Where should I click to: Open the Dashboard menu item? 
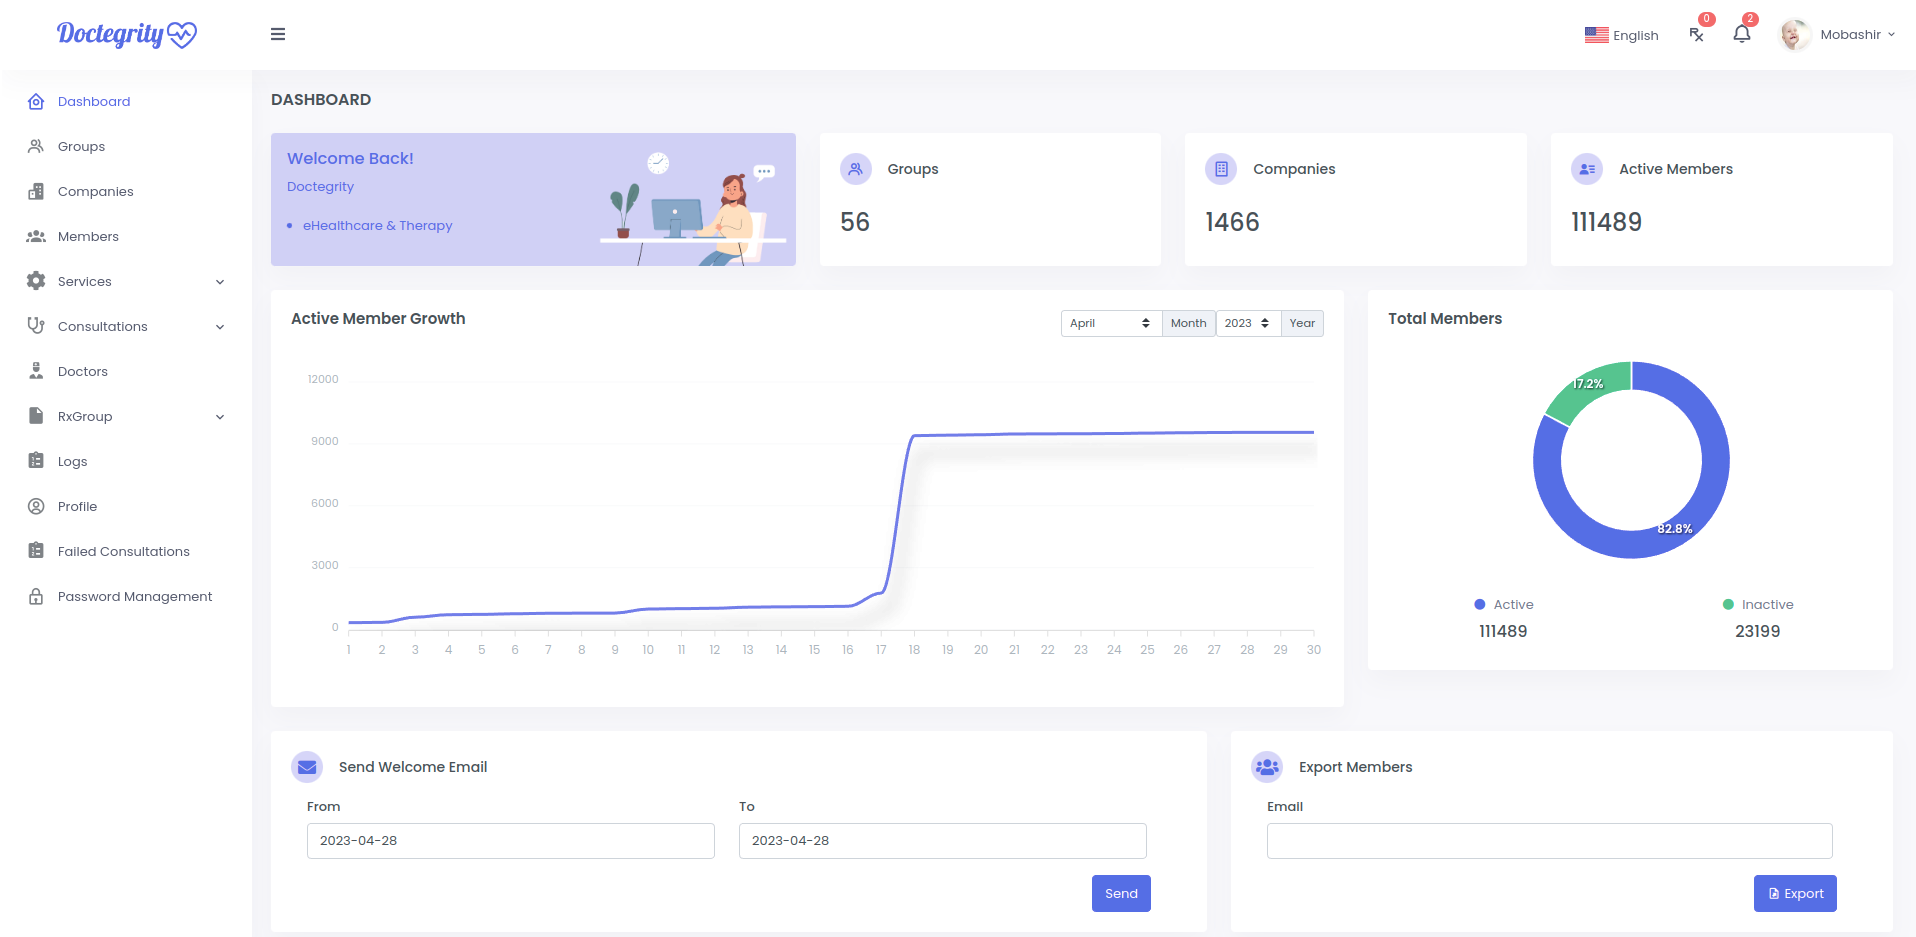[x=94, y=101]
